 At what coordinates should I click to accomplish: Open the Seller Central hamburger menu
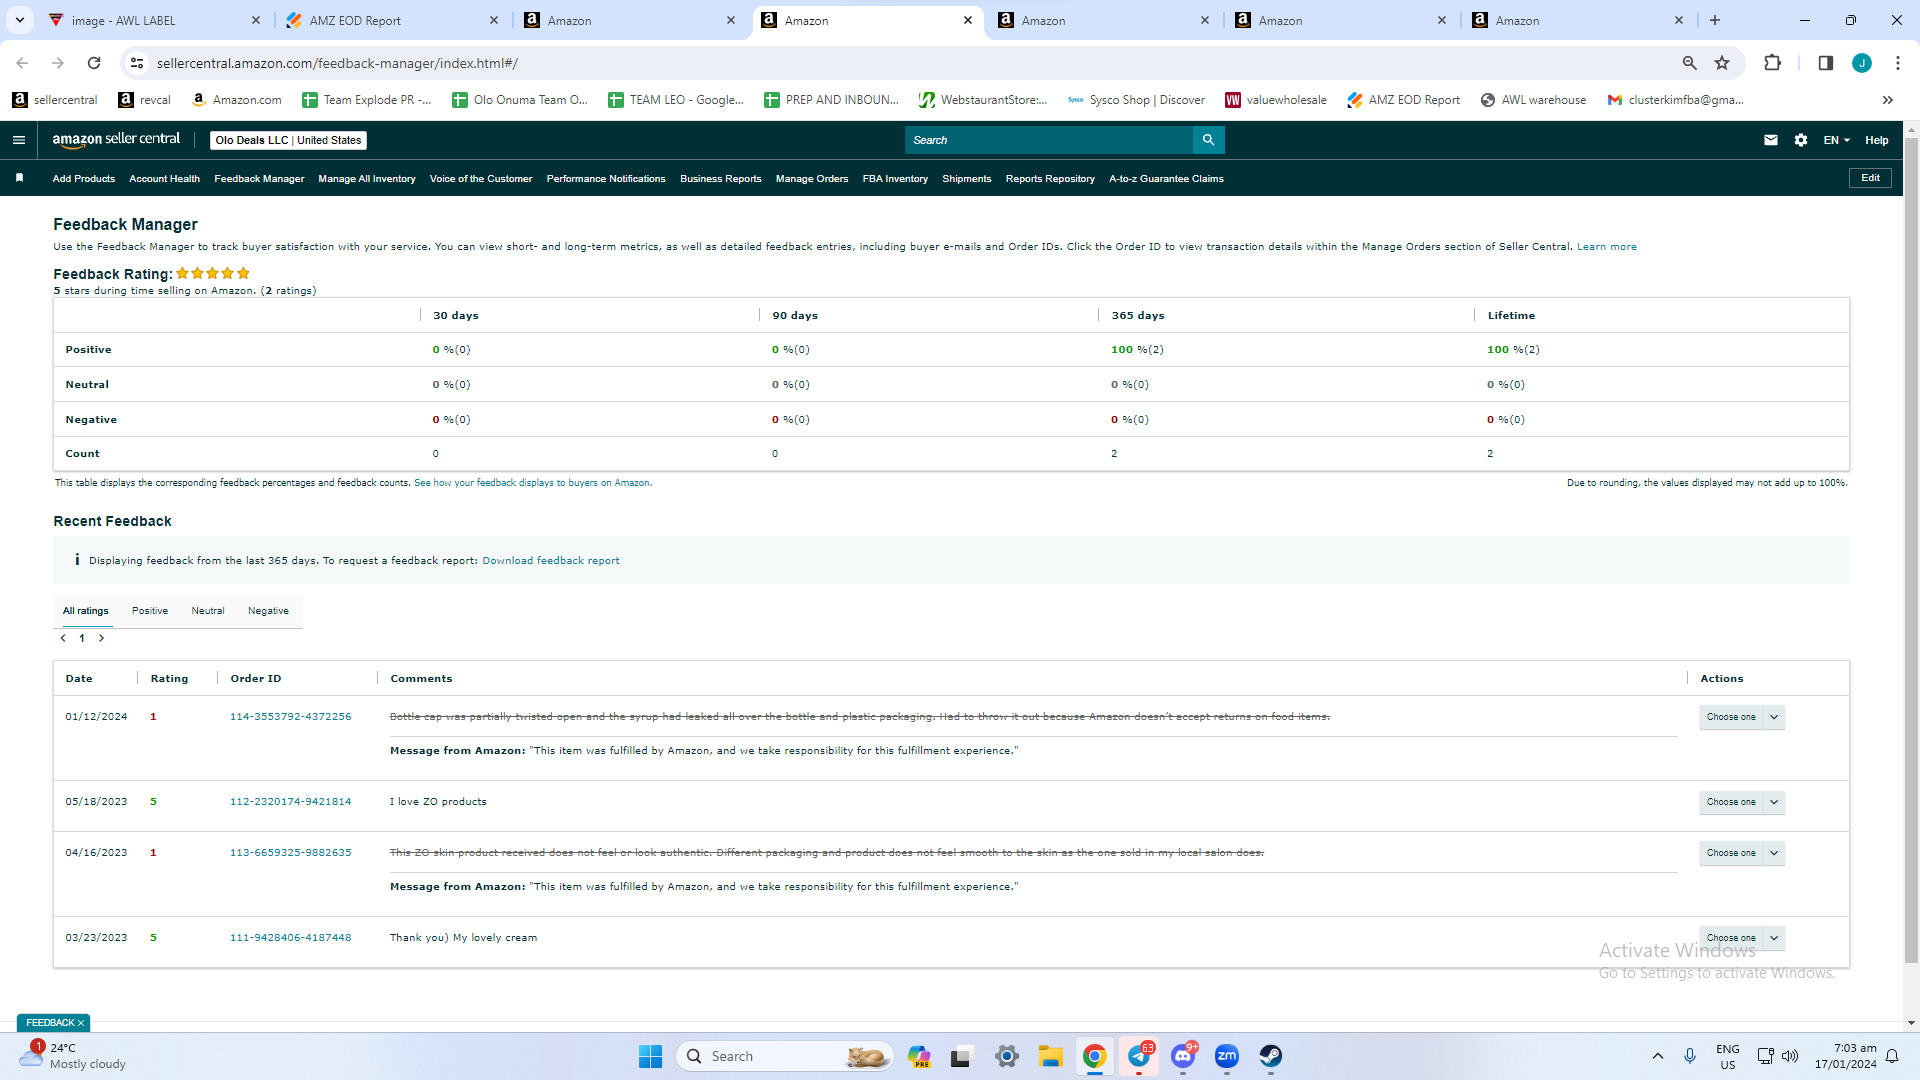[19, 140]
